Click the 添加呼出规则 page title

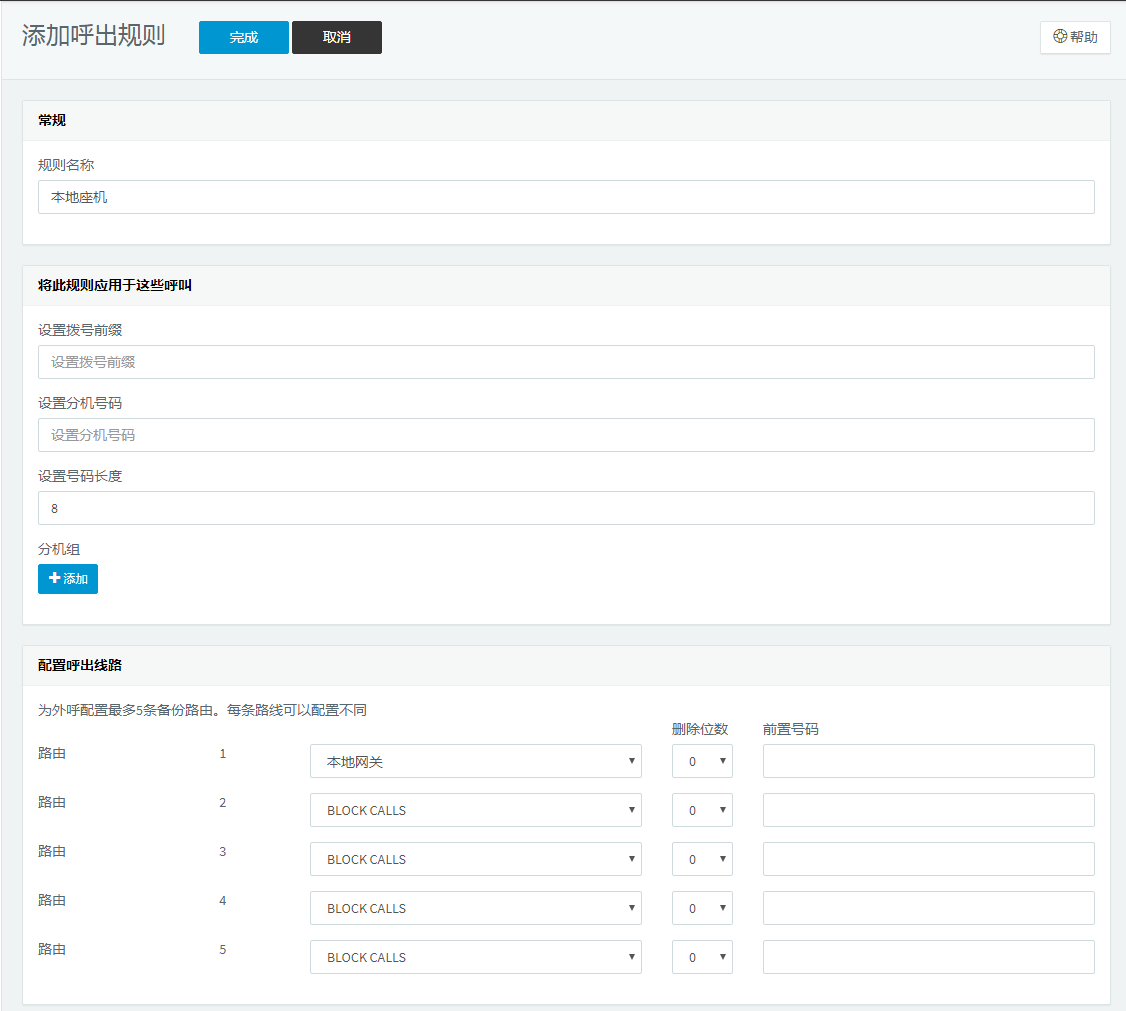pyautogui.click(x=93, y=35)
